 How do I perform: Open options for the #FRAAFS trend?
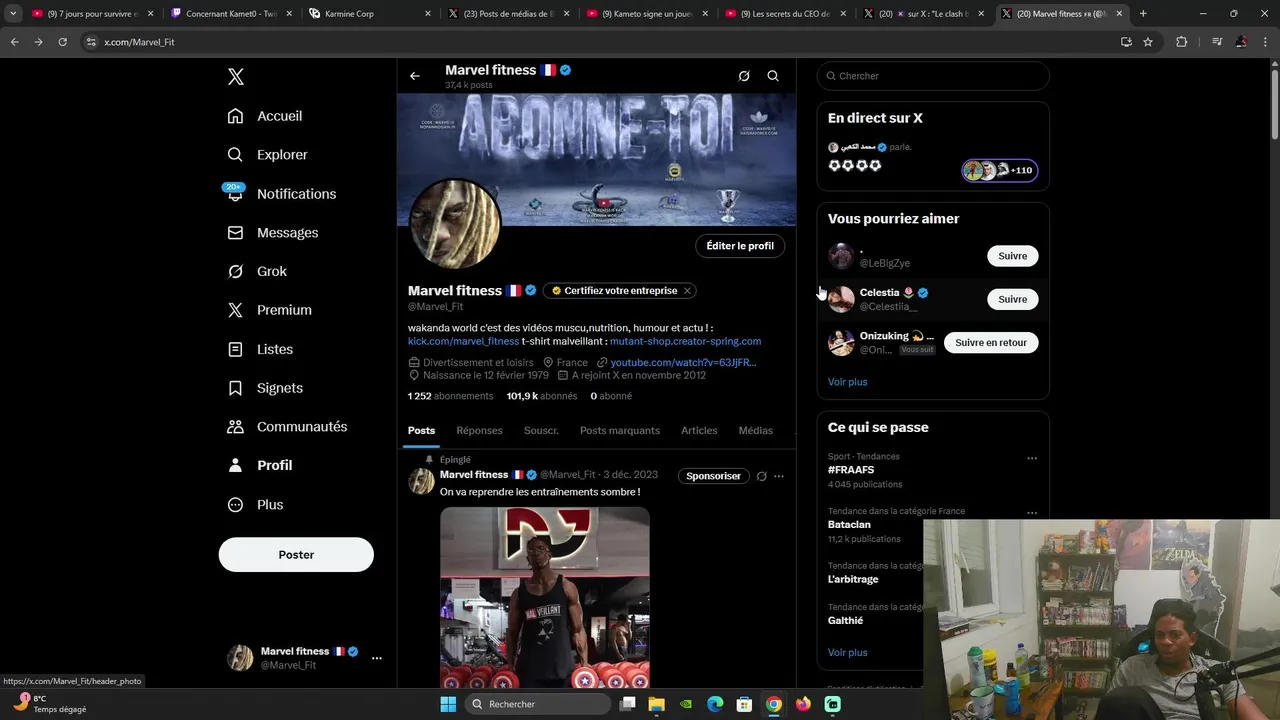tap(1032, 458)
